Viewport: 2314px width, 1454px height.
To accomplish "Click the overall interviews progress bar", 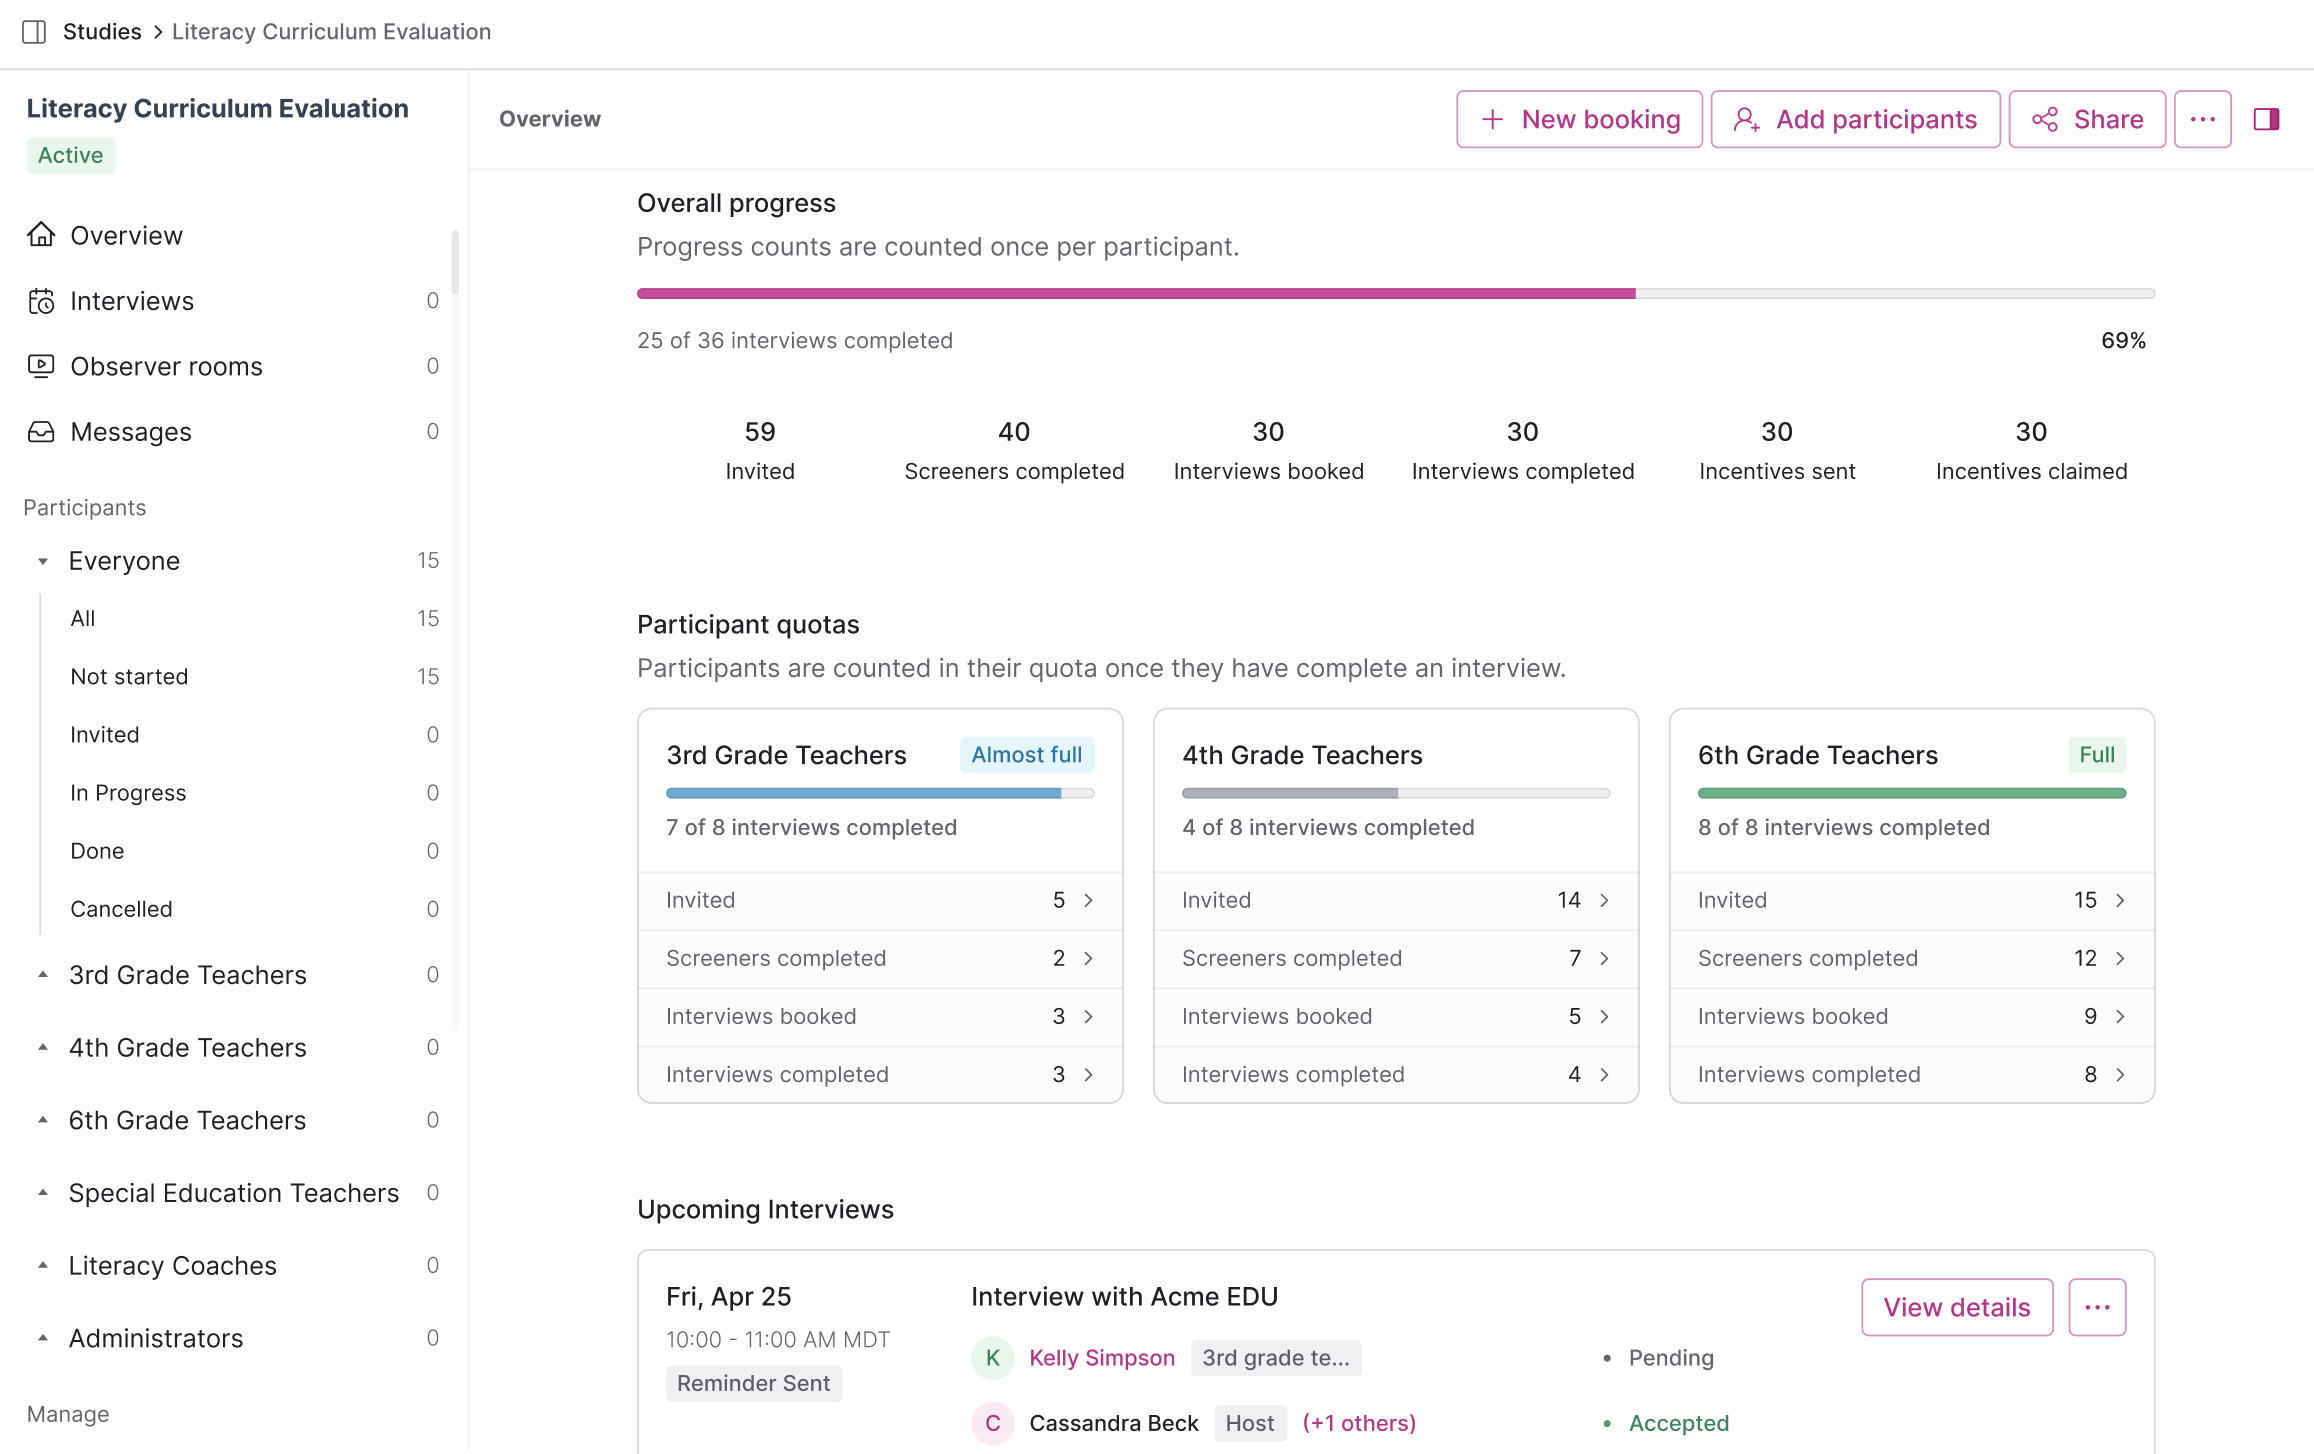I will click(x=1395, y=294).
